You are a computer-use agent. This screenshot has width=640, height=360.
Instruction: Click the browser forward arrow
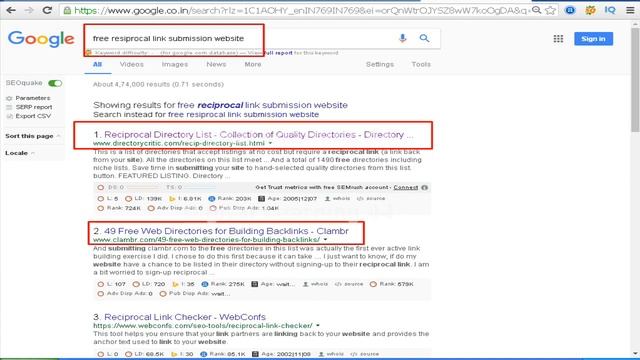coord(29,10)
